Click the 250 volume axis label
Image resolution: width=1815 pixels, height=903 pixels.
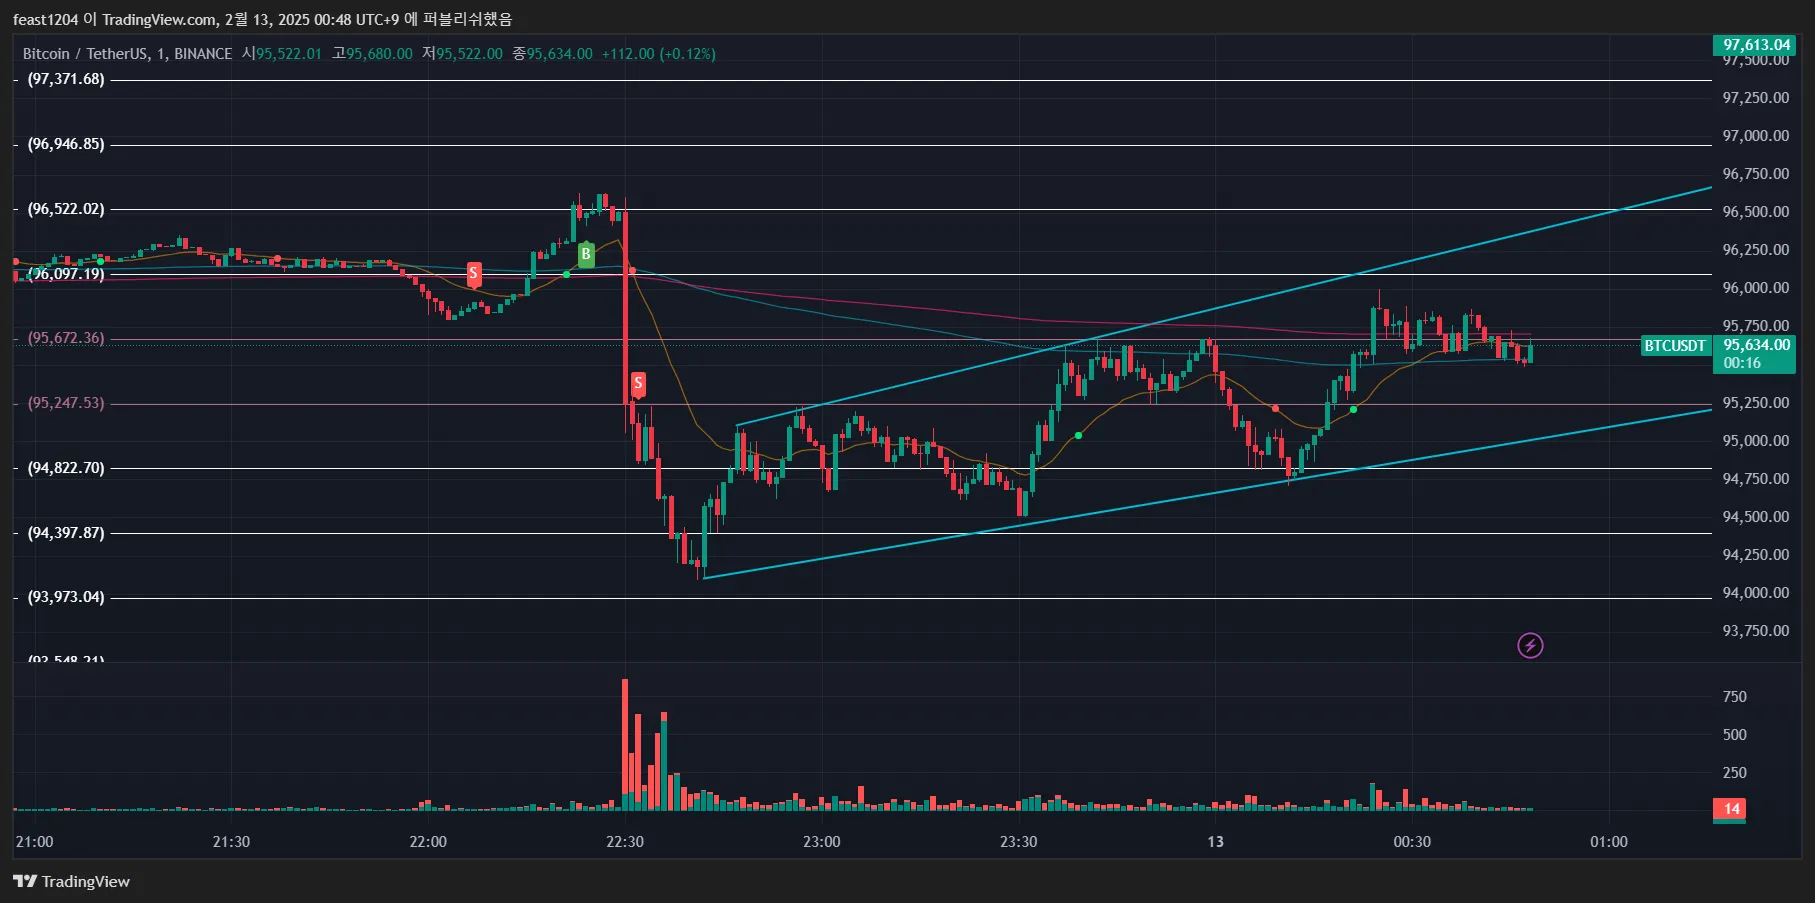click(x=1735, y=773)
